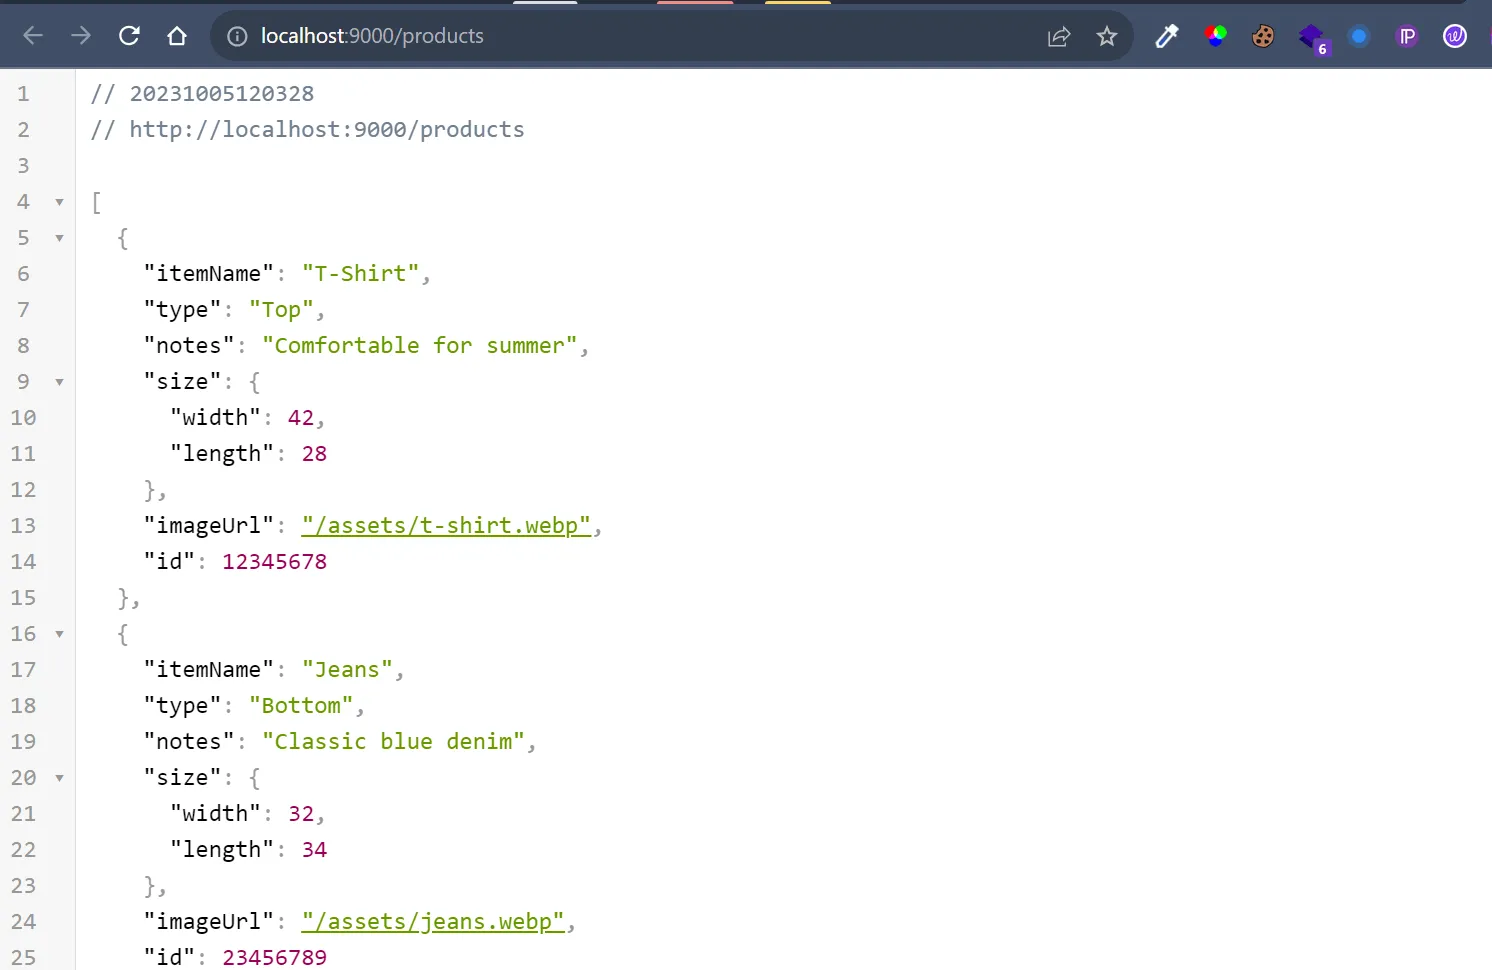Collapse the root JSON array at line 4
The width and height of the screenshot is (1492, 970).
[x=58, y=202]
